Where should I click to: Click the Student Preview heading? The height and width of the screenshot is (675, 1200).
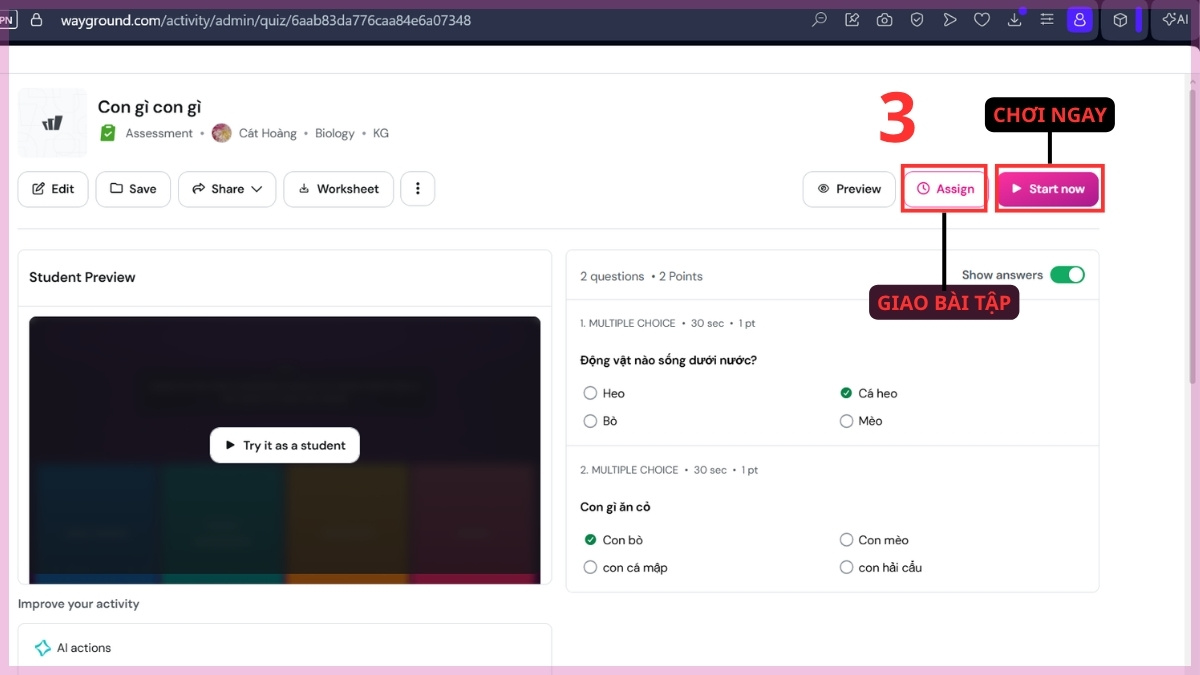[82, 277]
